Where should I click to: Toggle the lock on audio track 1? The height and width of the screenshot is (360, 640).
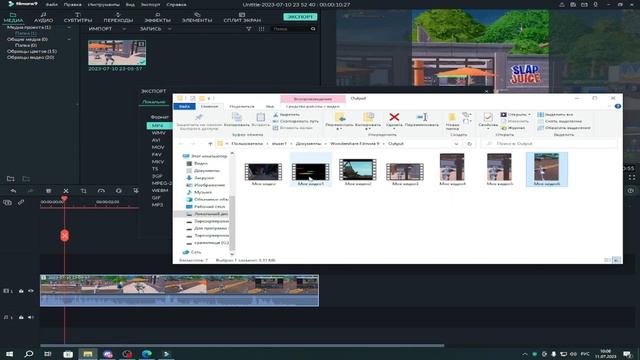(21, 317)
